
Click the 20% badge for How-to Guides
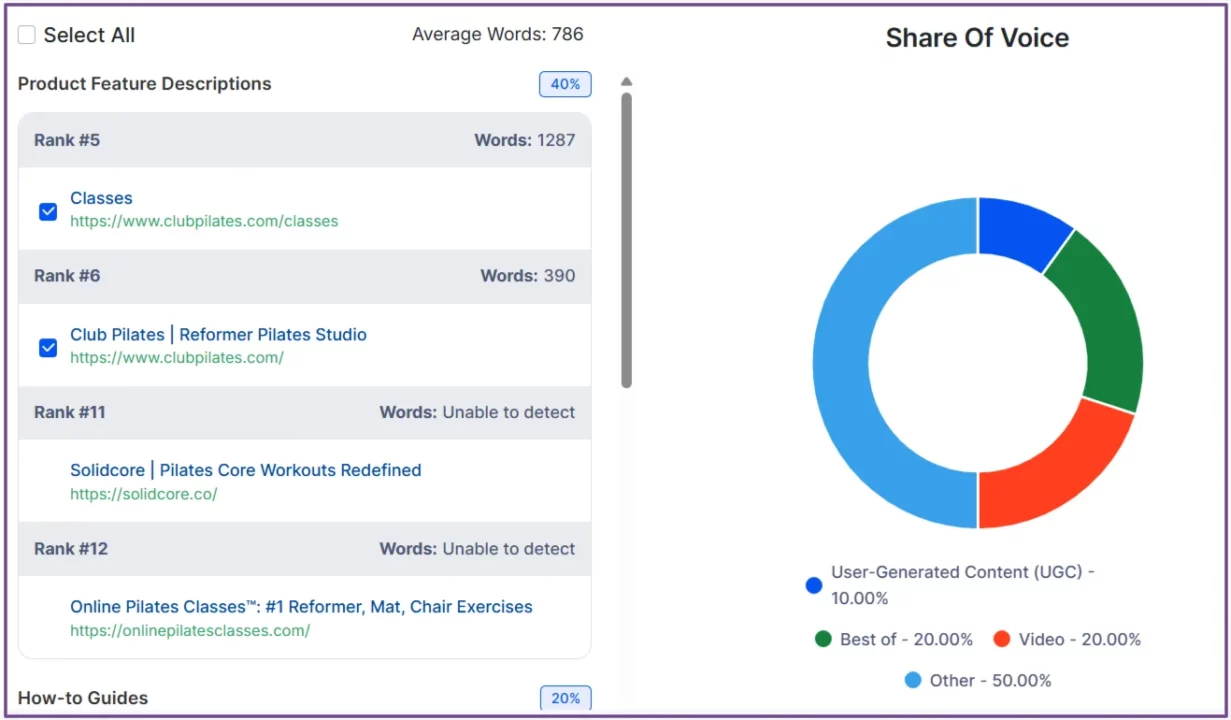pos(566,698)
